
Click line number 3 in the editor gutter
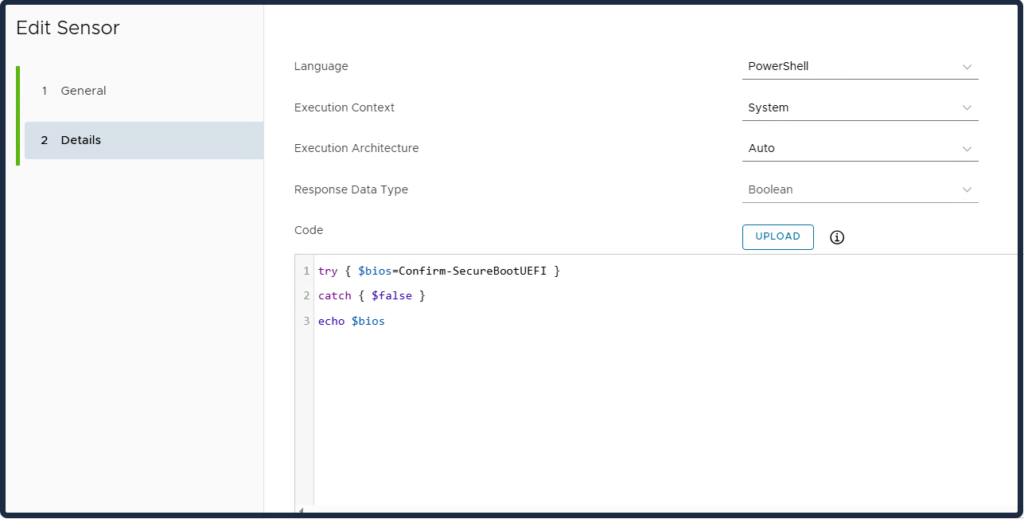click(306, 321)
